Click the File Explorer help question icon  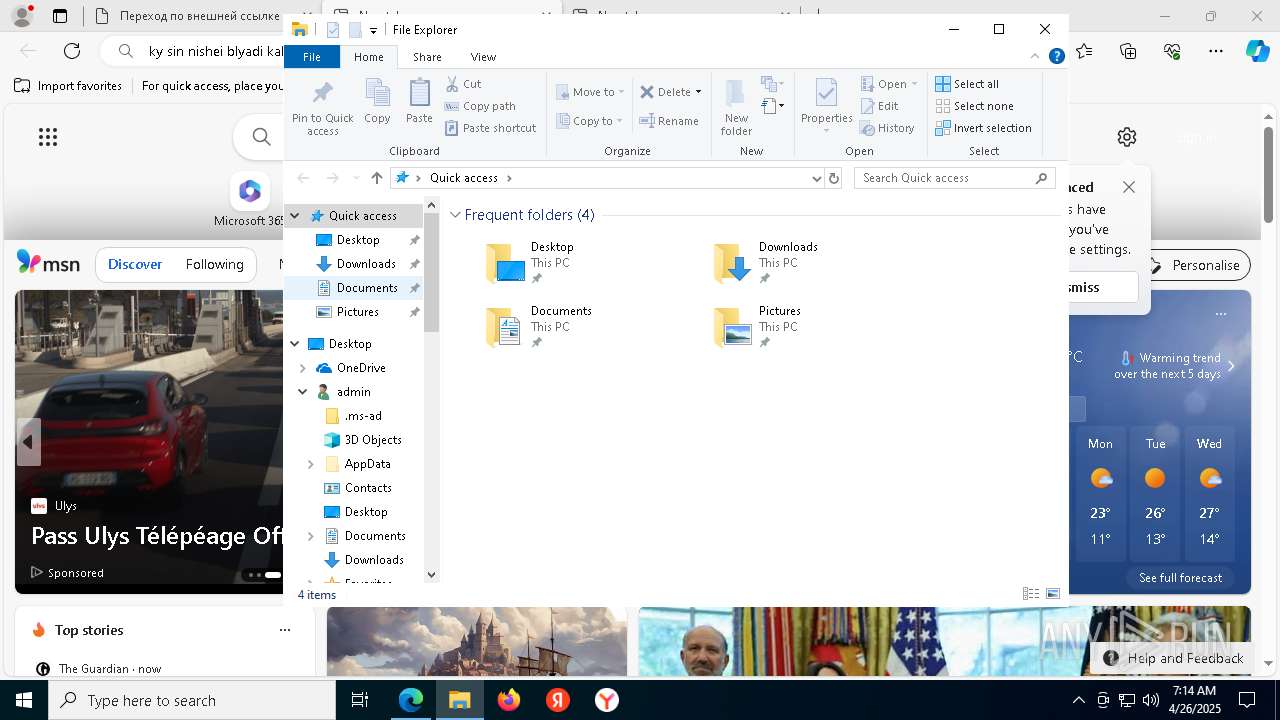click(1056, 57)
